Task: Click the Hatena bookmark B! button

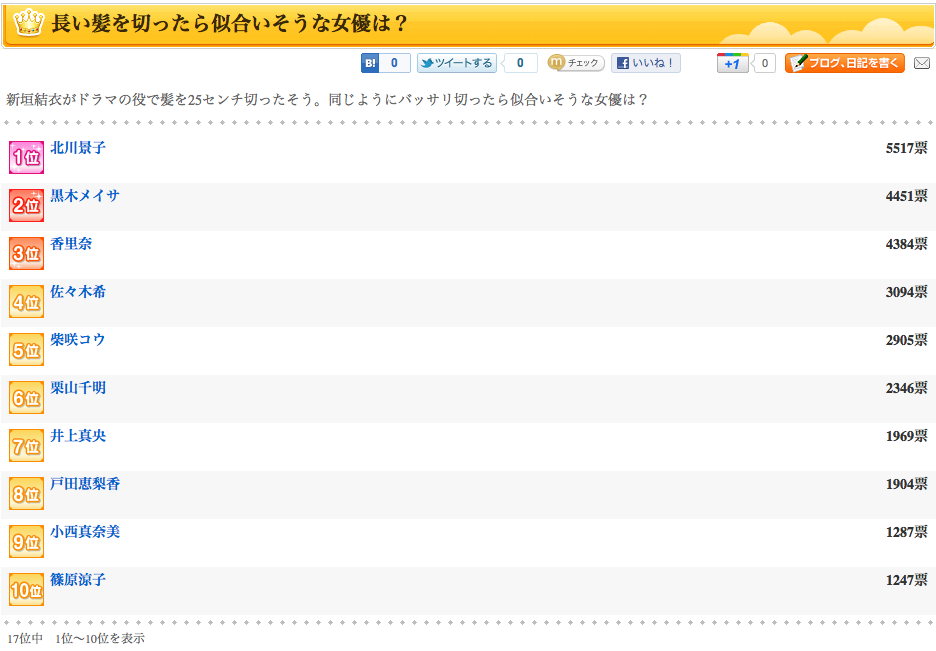Action: (x=370, y=63)
